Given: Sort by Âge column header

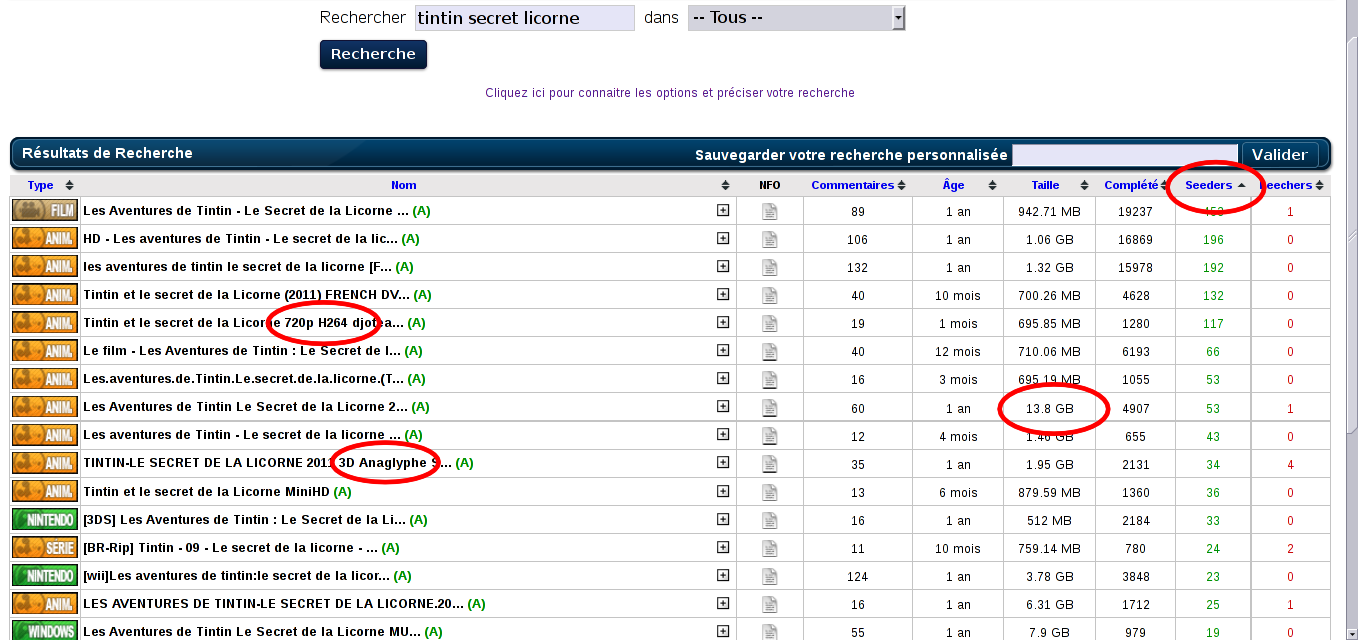Looking at the screenshot, I should 953,185.
